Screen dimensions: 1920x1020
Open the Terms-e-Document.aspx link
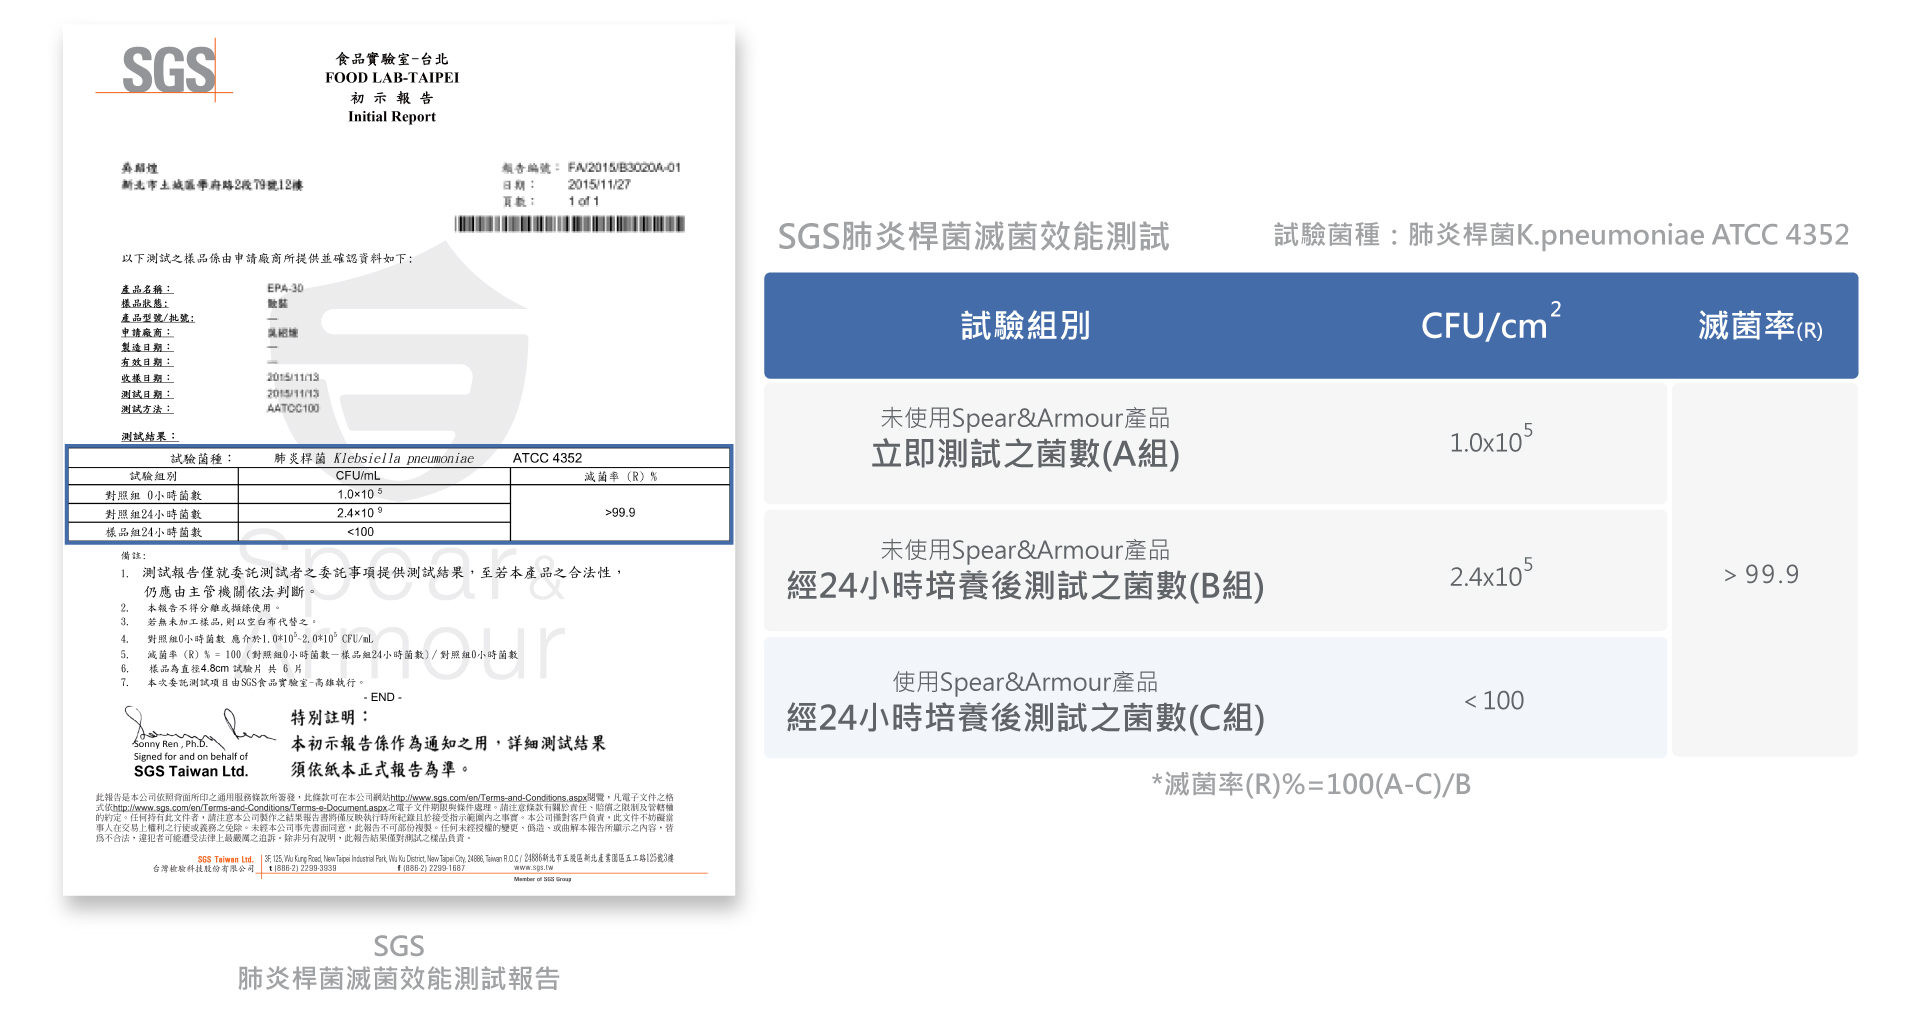pos(250,808)
